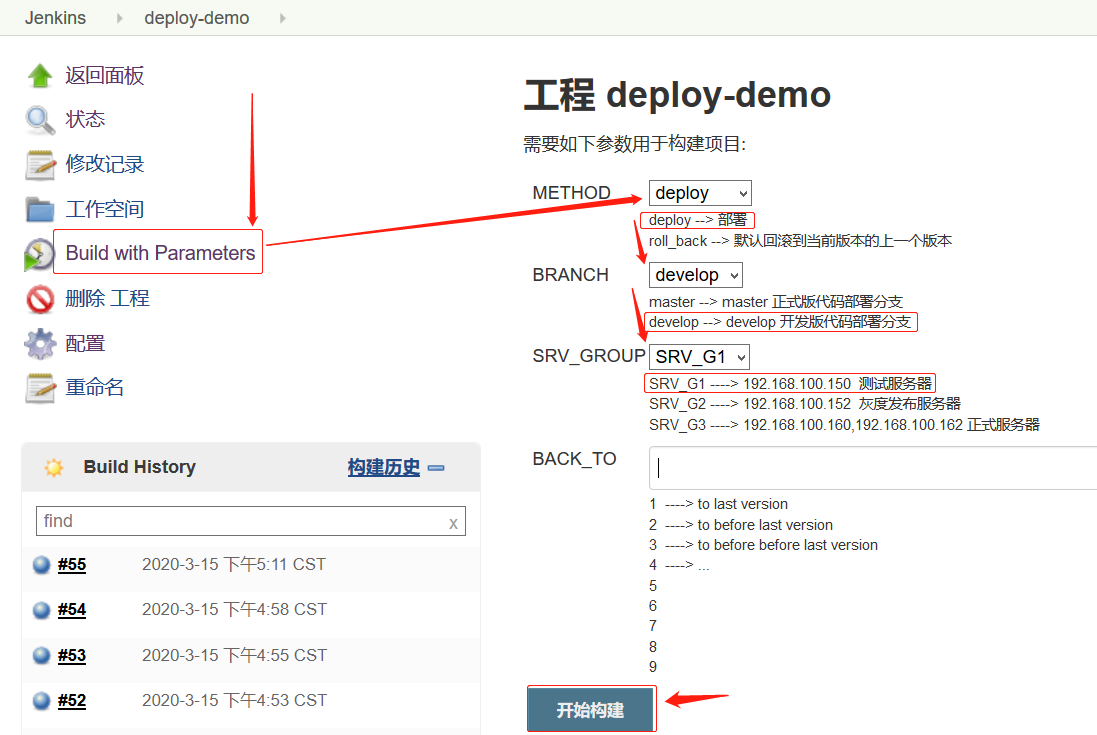This screenshot has width=1097, height=735.
Task: Click the 需要如下参数用于构建项目 text
Action: pos(635,145)
